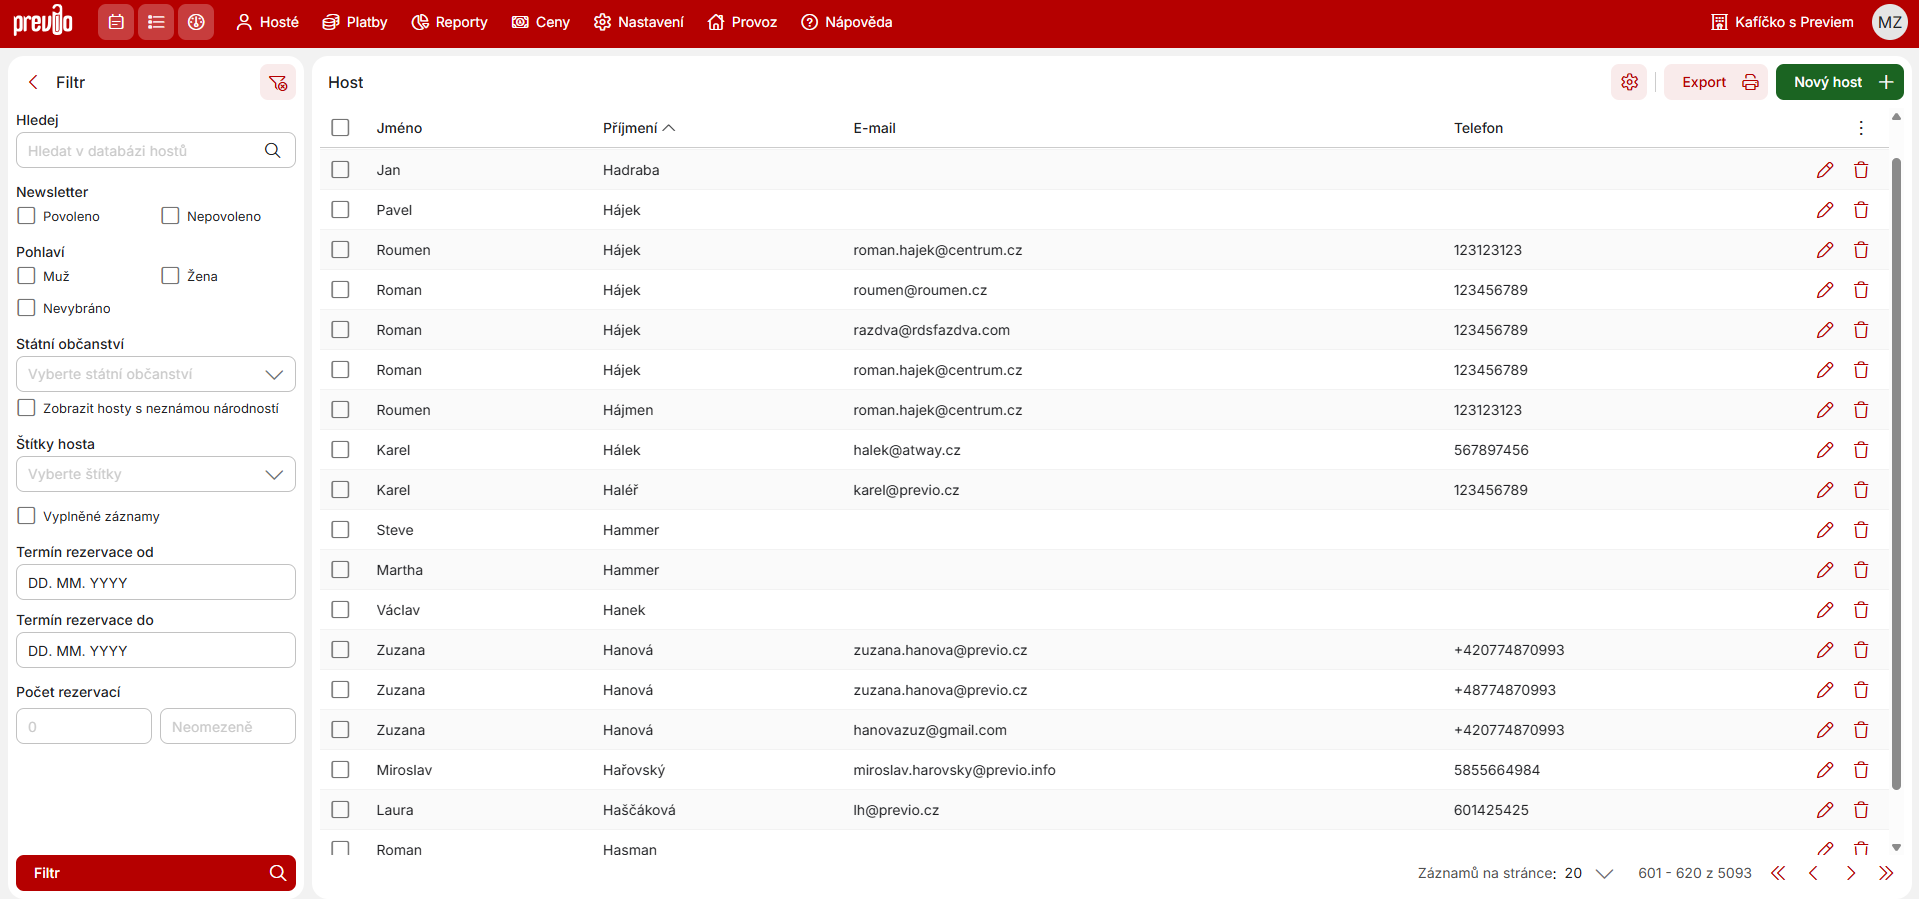Screen dimensions: 1919x899
Task: Select the row checkbox for Martha Hammer
Action: [x=341, y=570]
